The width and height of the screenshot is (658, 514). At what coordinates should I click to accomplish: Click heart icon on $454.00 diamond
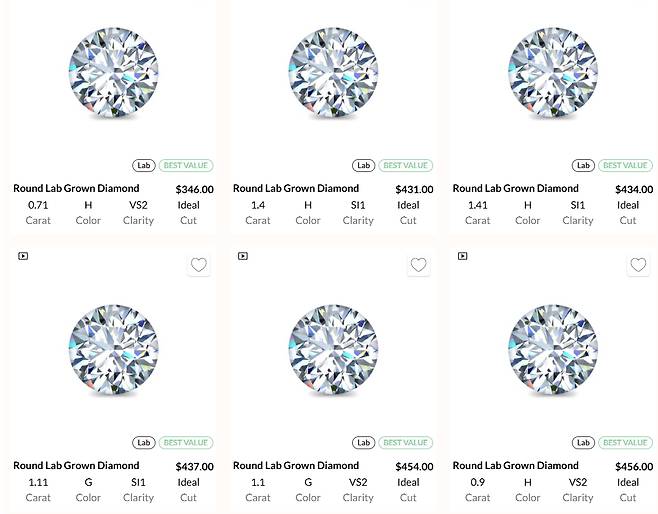click(x=419, y=265)
